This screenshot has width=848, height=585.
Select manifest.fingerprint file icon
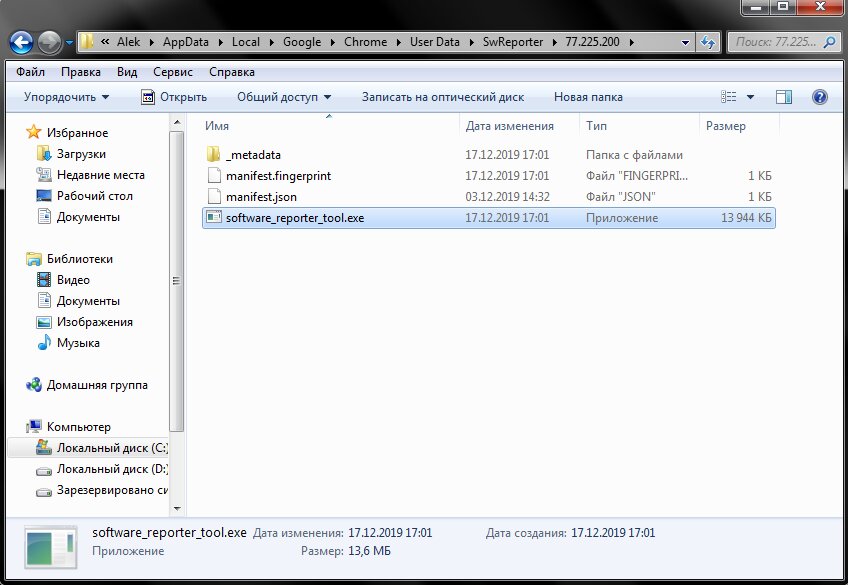click(x=215, y=176)
